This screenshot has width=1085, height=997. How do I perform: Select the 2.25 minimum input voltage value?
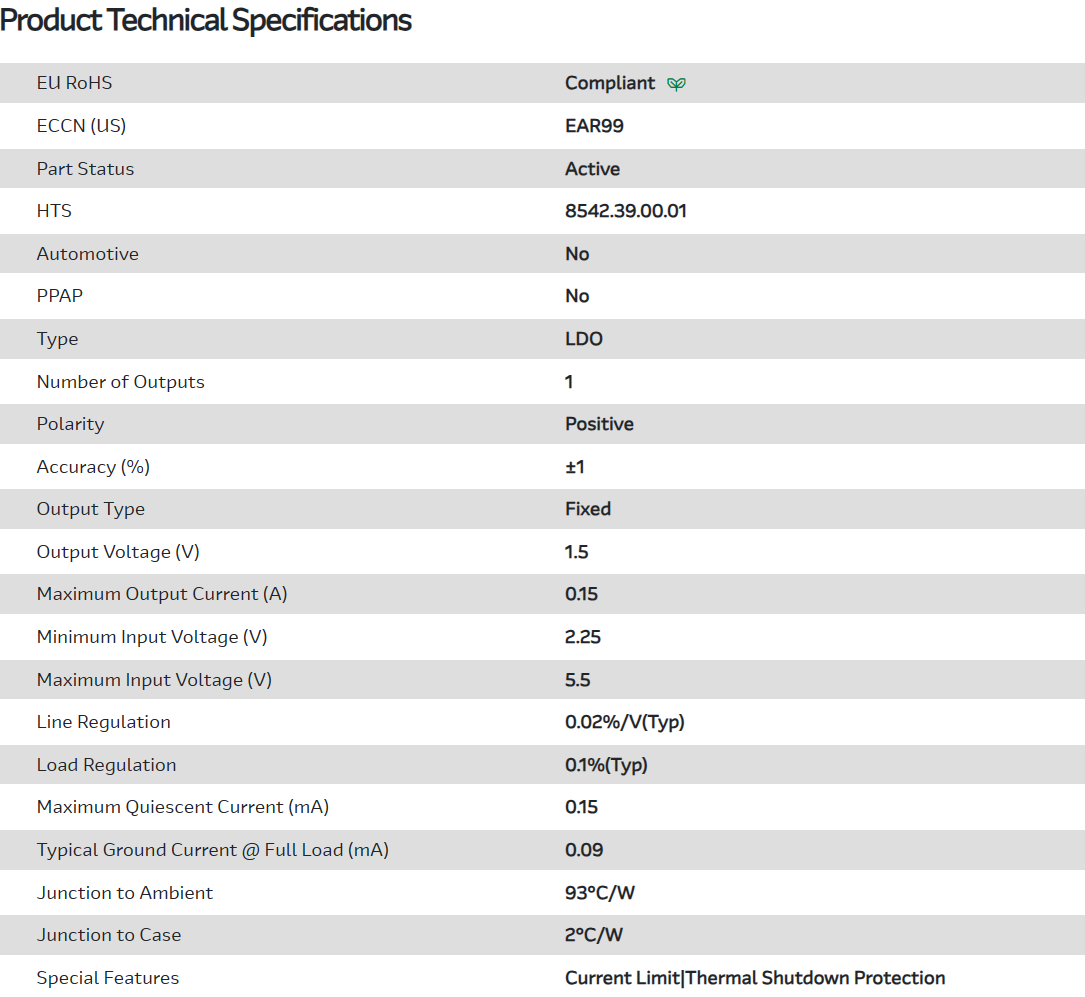click(583, 637)
